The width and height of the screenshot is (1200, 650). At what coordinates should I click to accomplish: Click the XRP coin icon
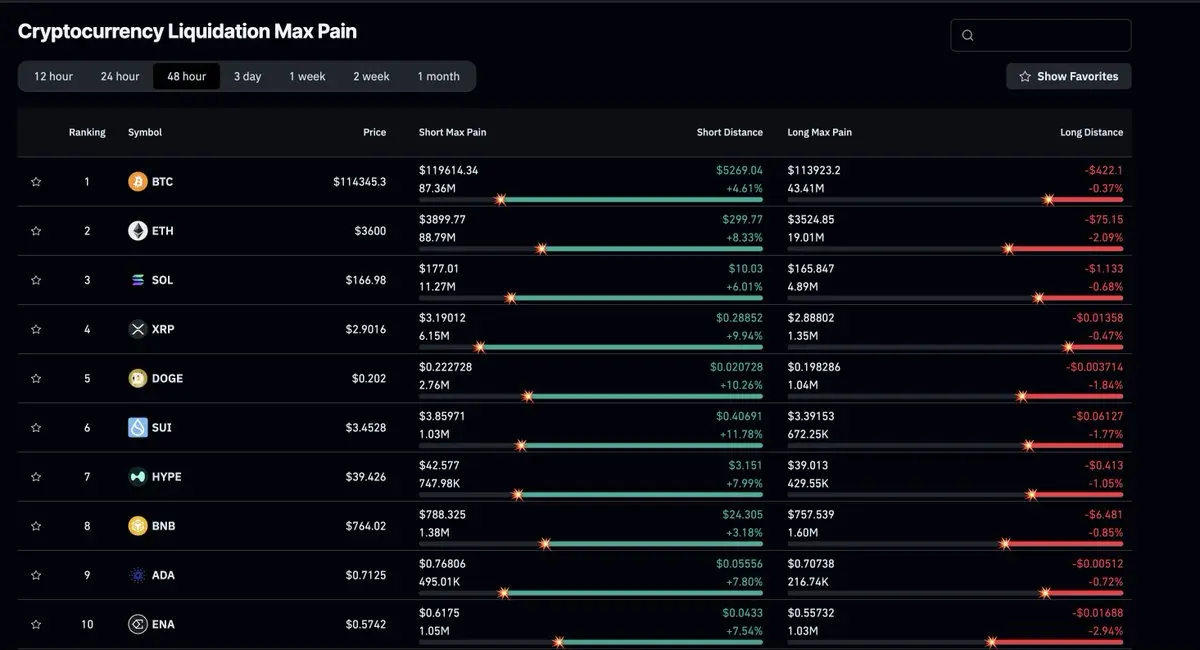pos(137,329)
